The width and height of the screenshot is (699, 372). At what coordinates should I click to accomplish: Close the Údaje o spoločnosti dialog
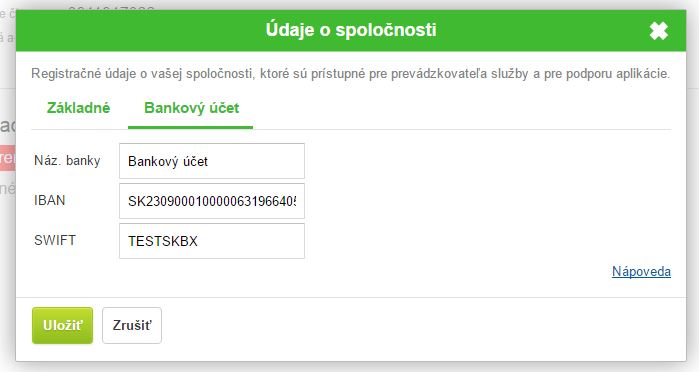658,31
